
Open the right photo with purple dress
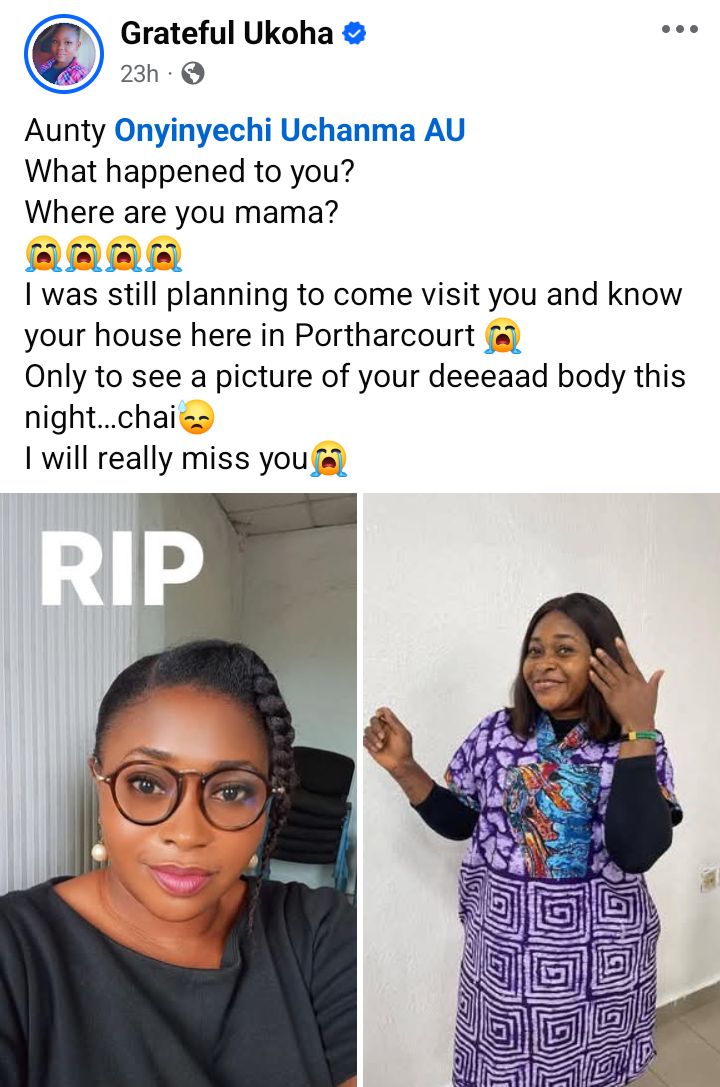tap(542, 790)
